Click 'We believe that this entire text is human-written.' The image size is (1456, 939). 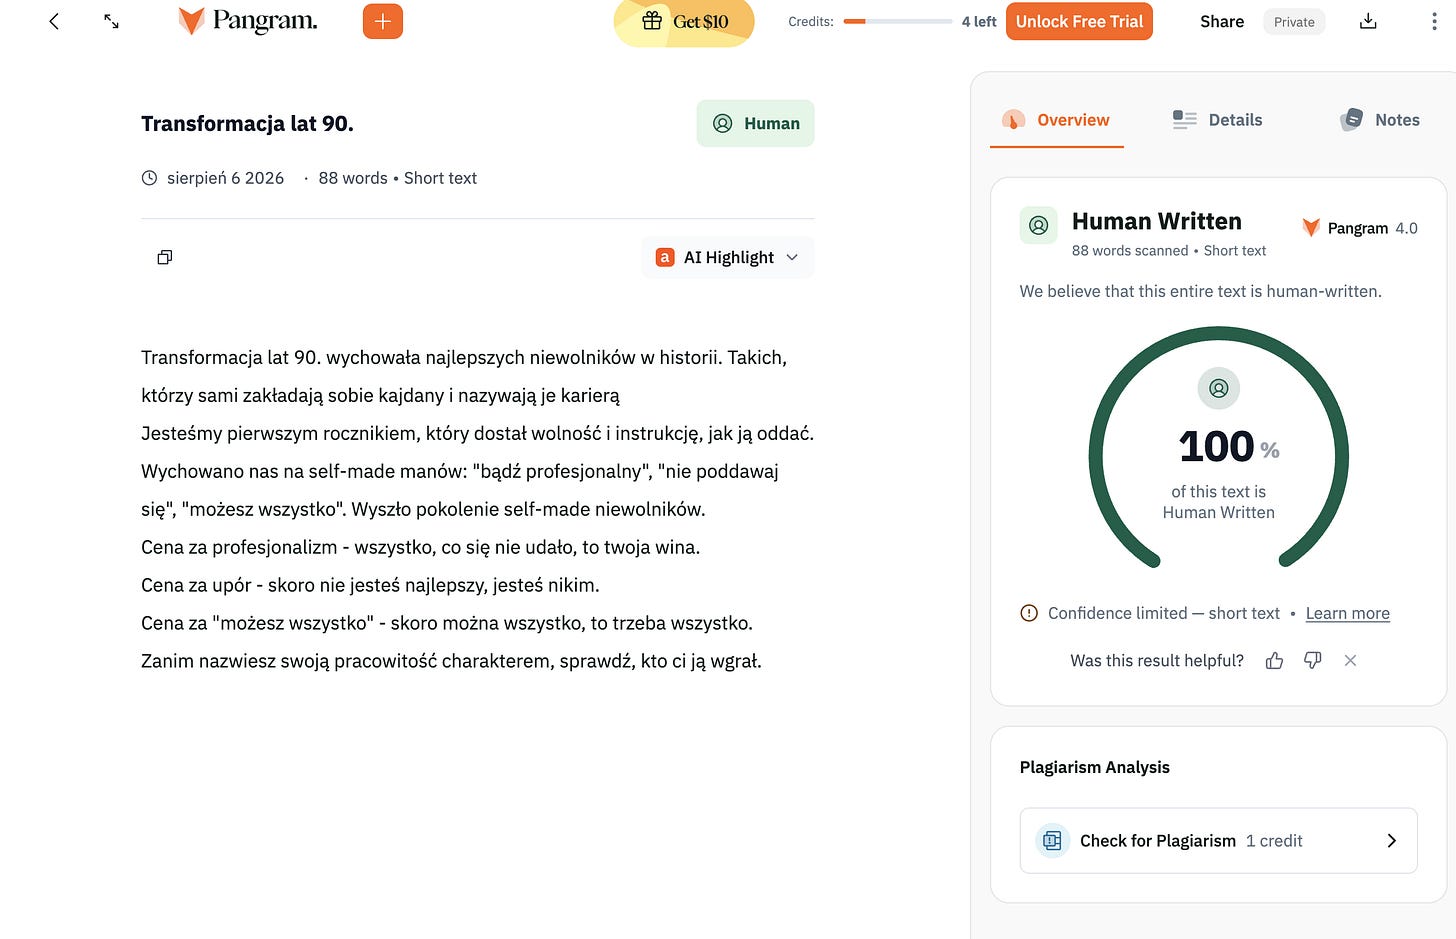(x=1200, y=291)
